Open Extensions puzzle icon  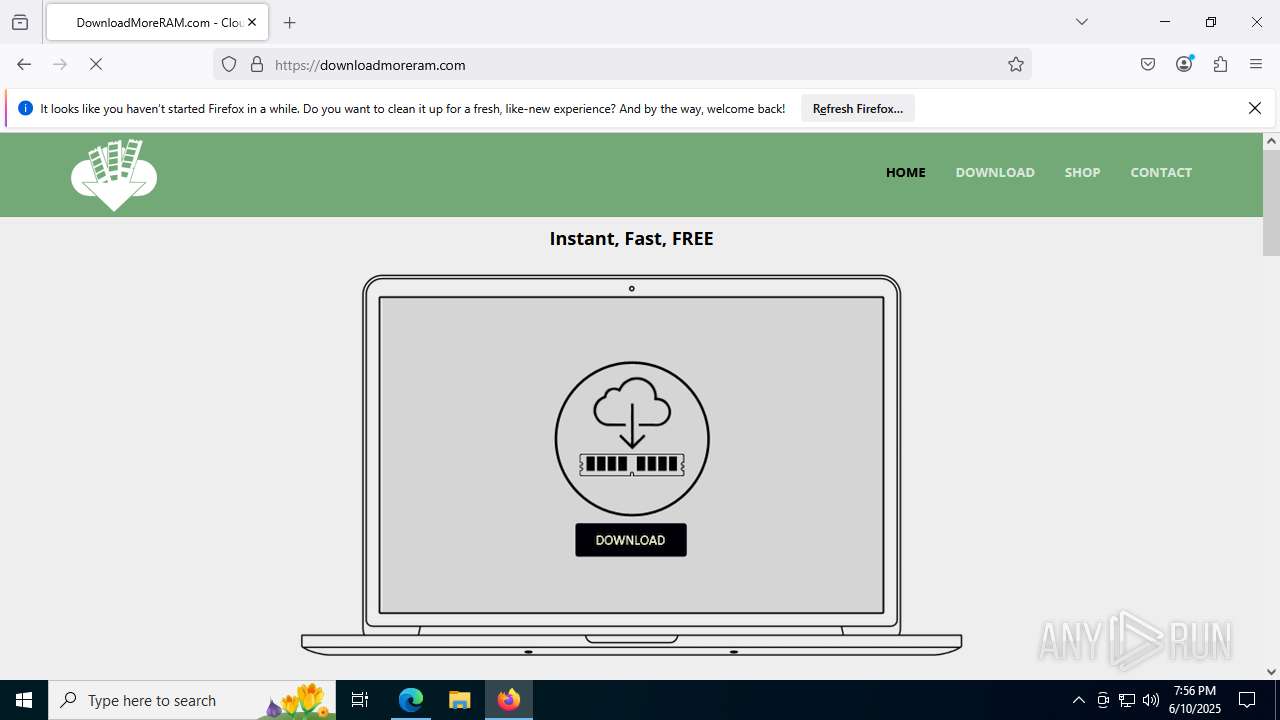pos(1220,64)
